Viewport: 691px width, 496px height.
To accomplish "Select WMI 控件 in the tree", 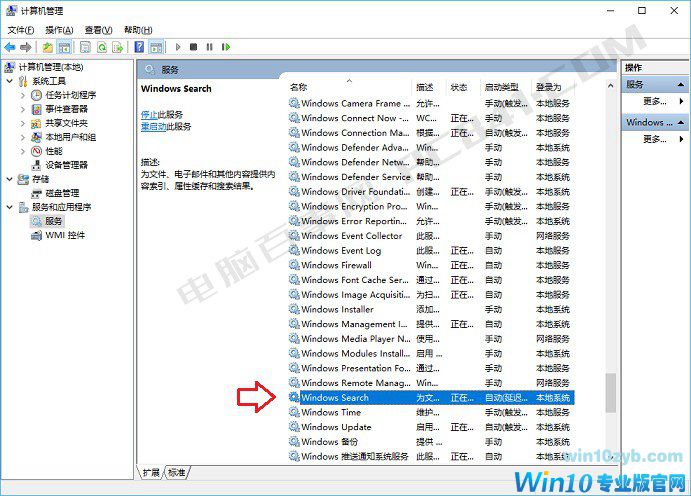I will coord(65,235).
